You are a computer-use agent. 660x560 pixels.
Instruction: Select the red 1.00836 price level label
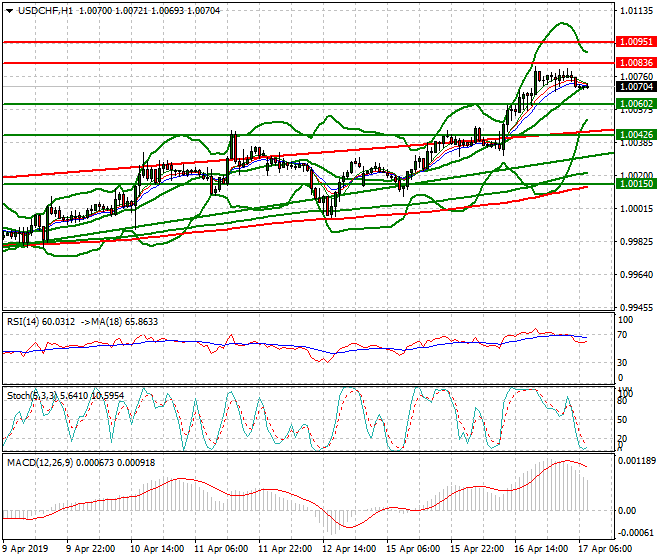(x=636, y=63)
